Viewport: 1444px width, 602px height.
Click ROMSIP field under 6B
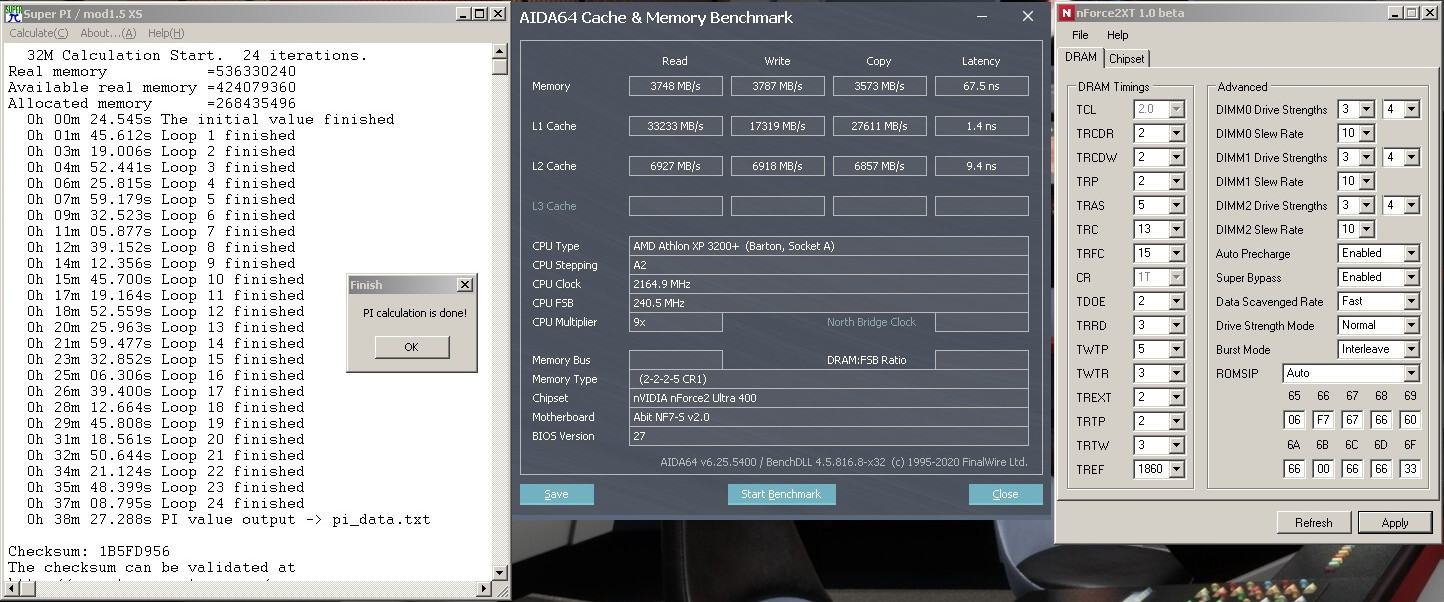1323,468
